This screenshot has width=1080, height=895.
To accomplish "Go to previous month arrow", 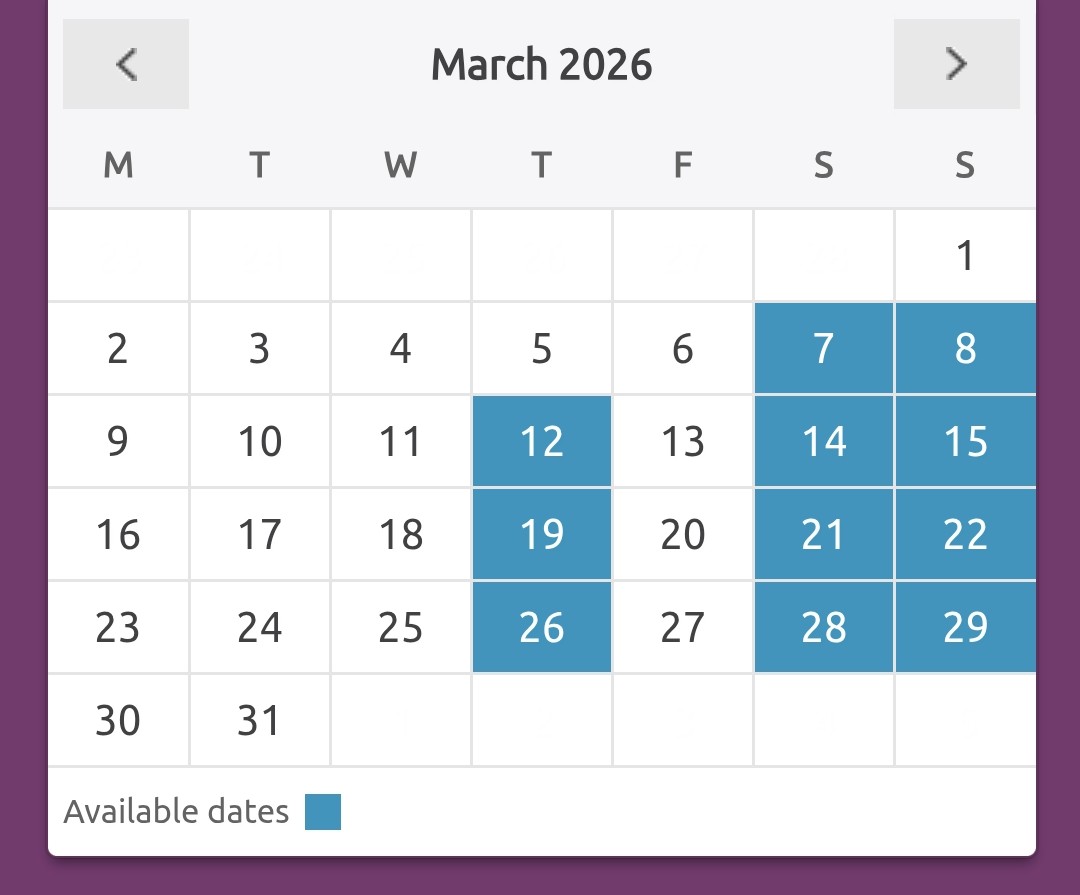I will pyautogui.click(x=126, y=64).
